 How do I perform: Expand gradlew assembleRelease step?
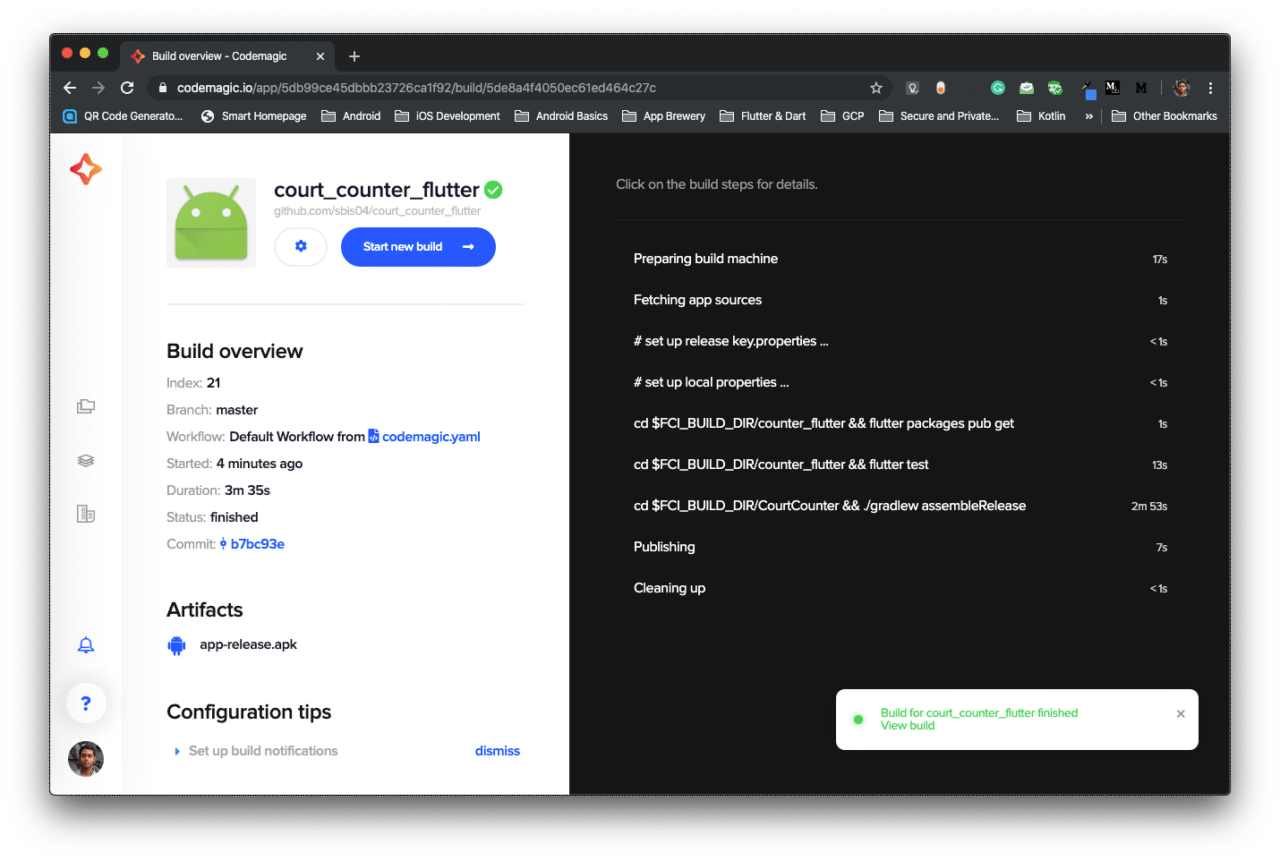[x=900, y=506]
